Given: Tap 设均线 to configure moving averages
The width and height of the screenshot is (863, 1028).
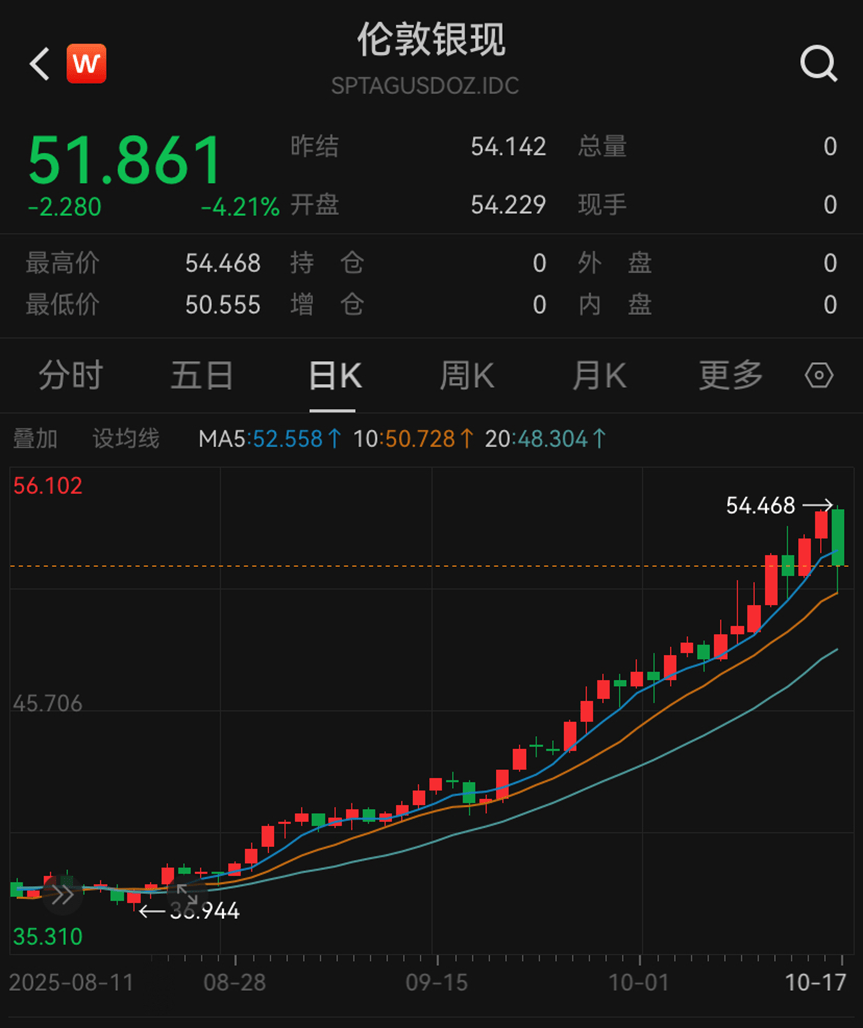Looking at the screenshot, I should pos(126,438).
